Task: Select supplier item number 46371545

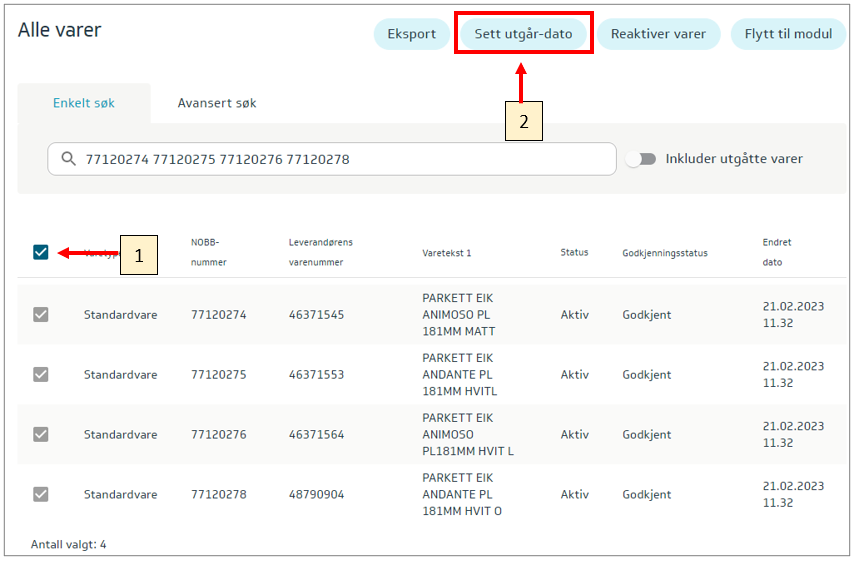Action: (316, 315)
